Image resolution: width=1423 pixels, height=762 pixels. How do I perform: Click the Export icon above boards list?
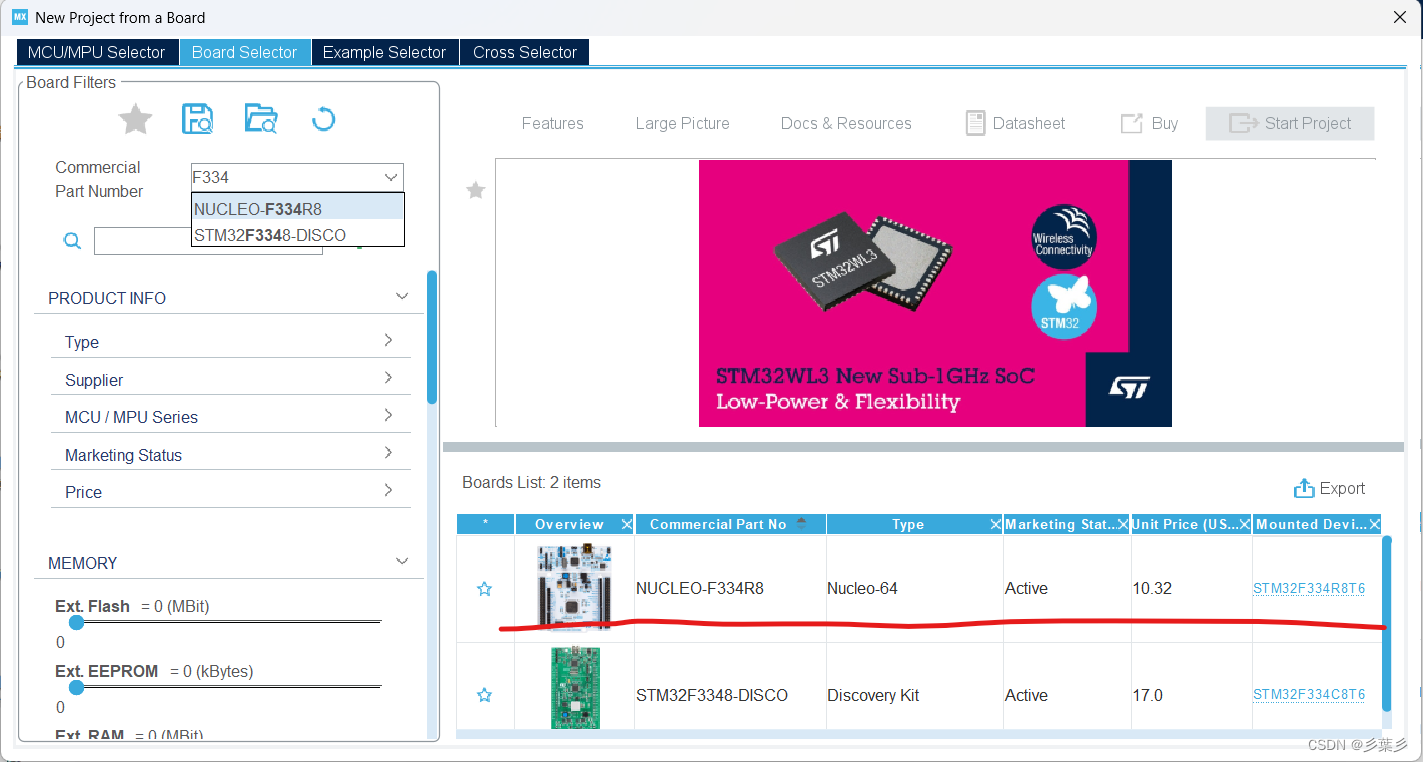click(1303, 488)
